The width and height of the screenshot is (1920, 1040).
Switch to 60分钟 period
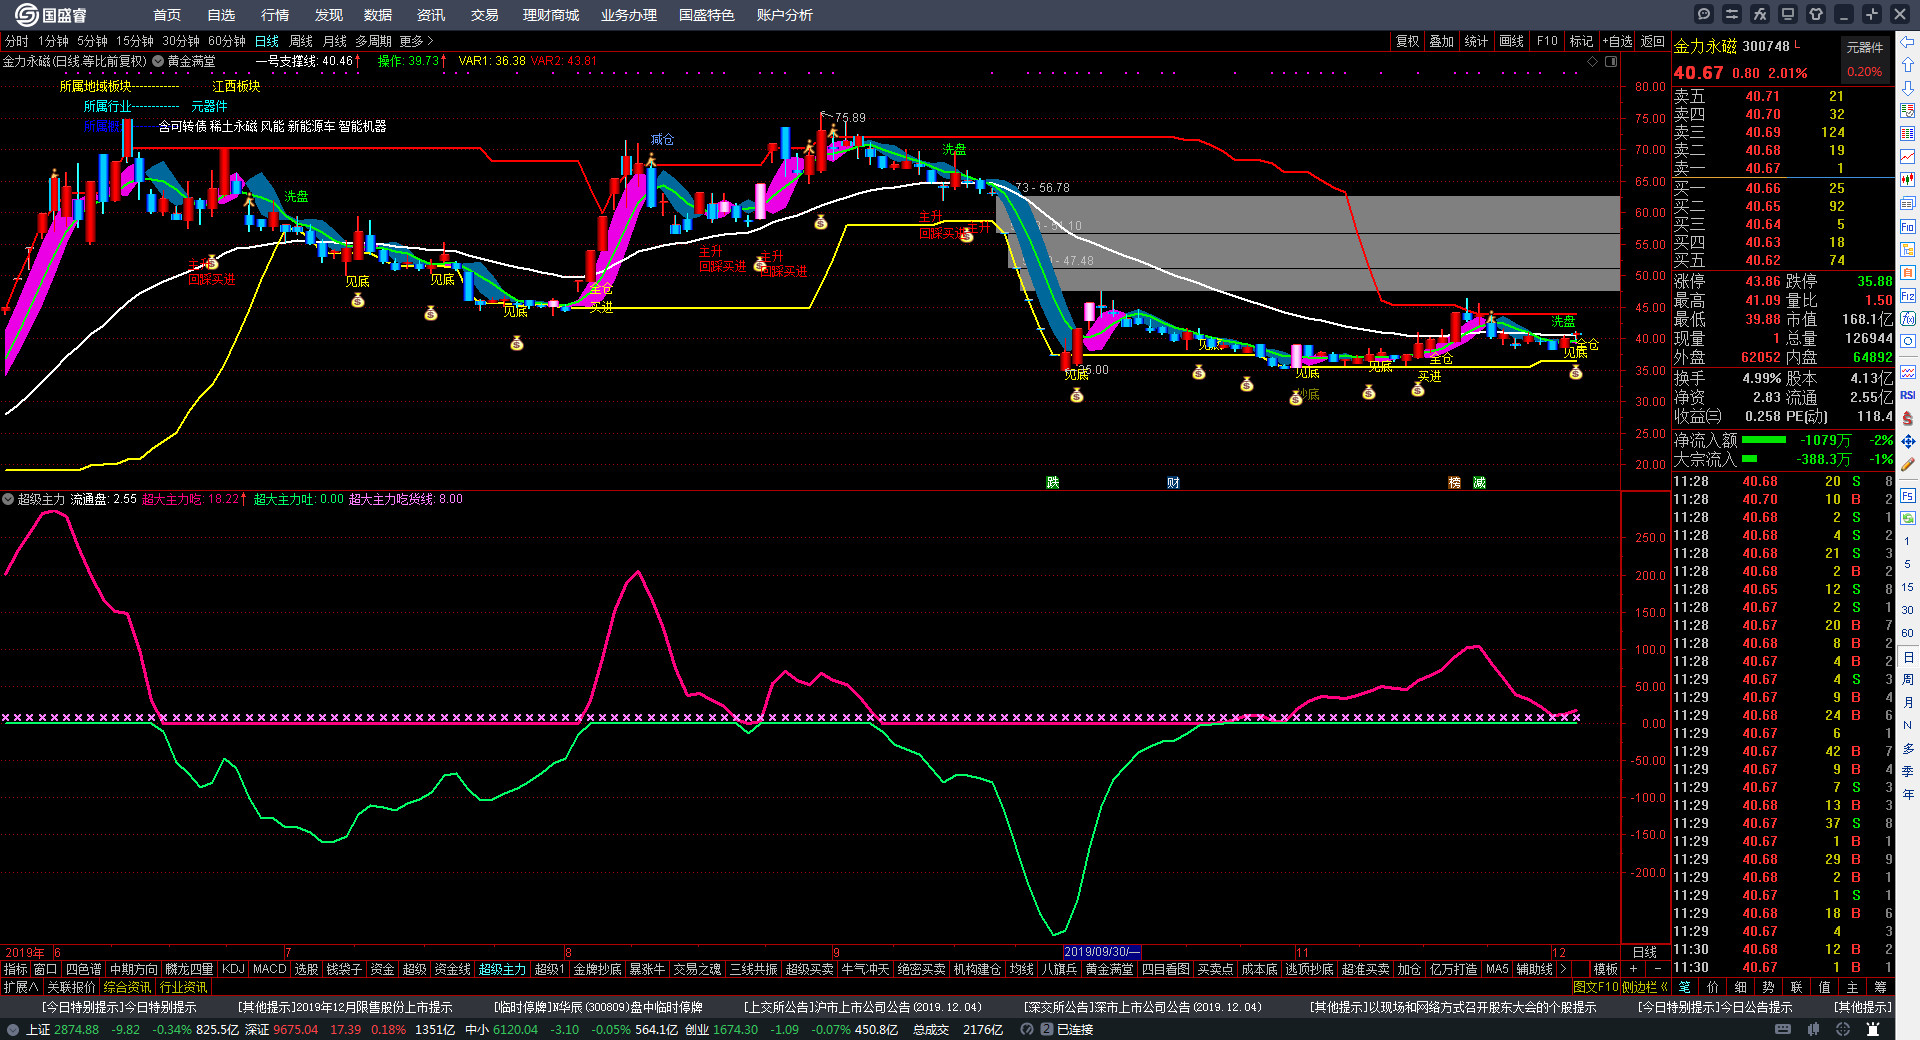(227, 41)
